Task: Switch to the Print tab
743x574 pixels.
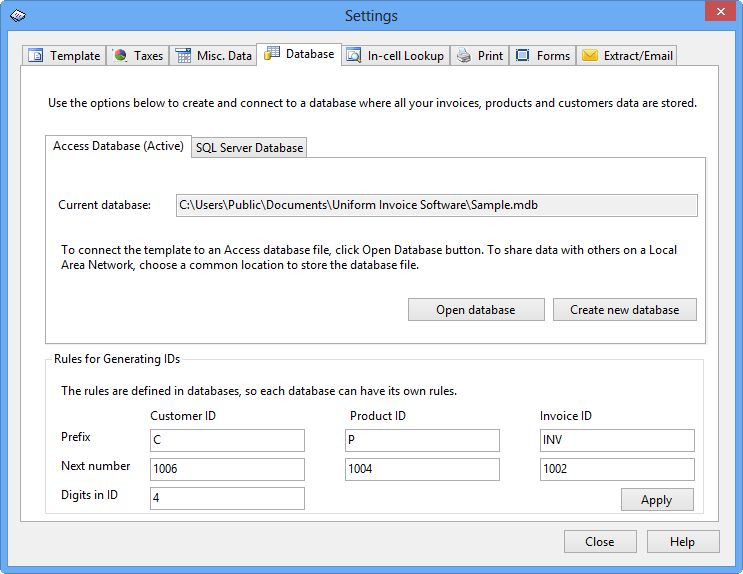Action: tap(480, 55)
